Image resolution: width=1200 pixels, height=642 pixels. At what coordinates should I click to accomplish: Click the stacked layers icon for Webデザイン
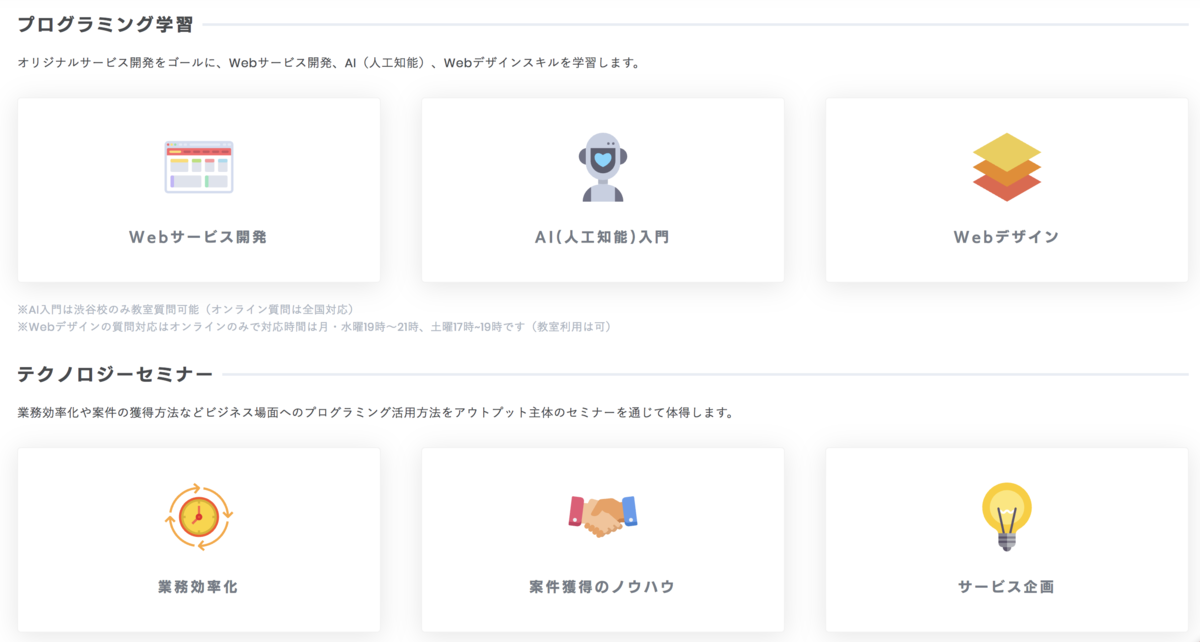[x=1006, y=165]
